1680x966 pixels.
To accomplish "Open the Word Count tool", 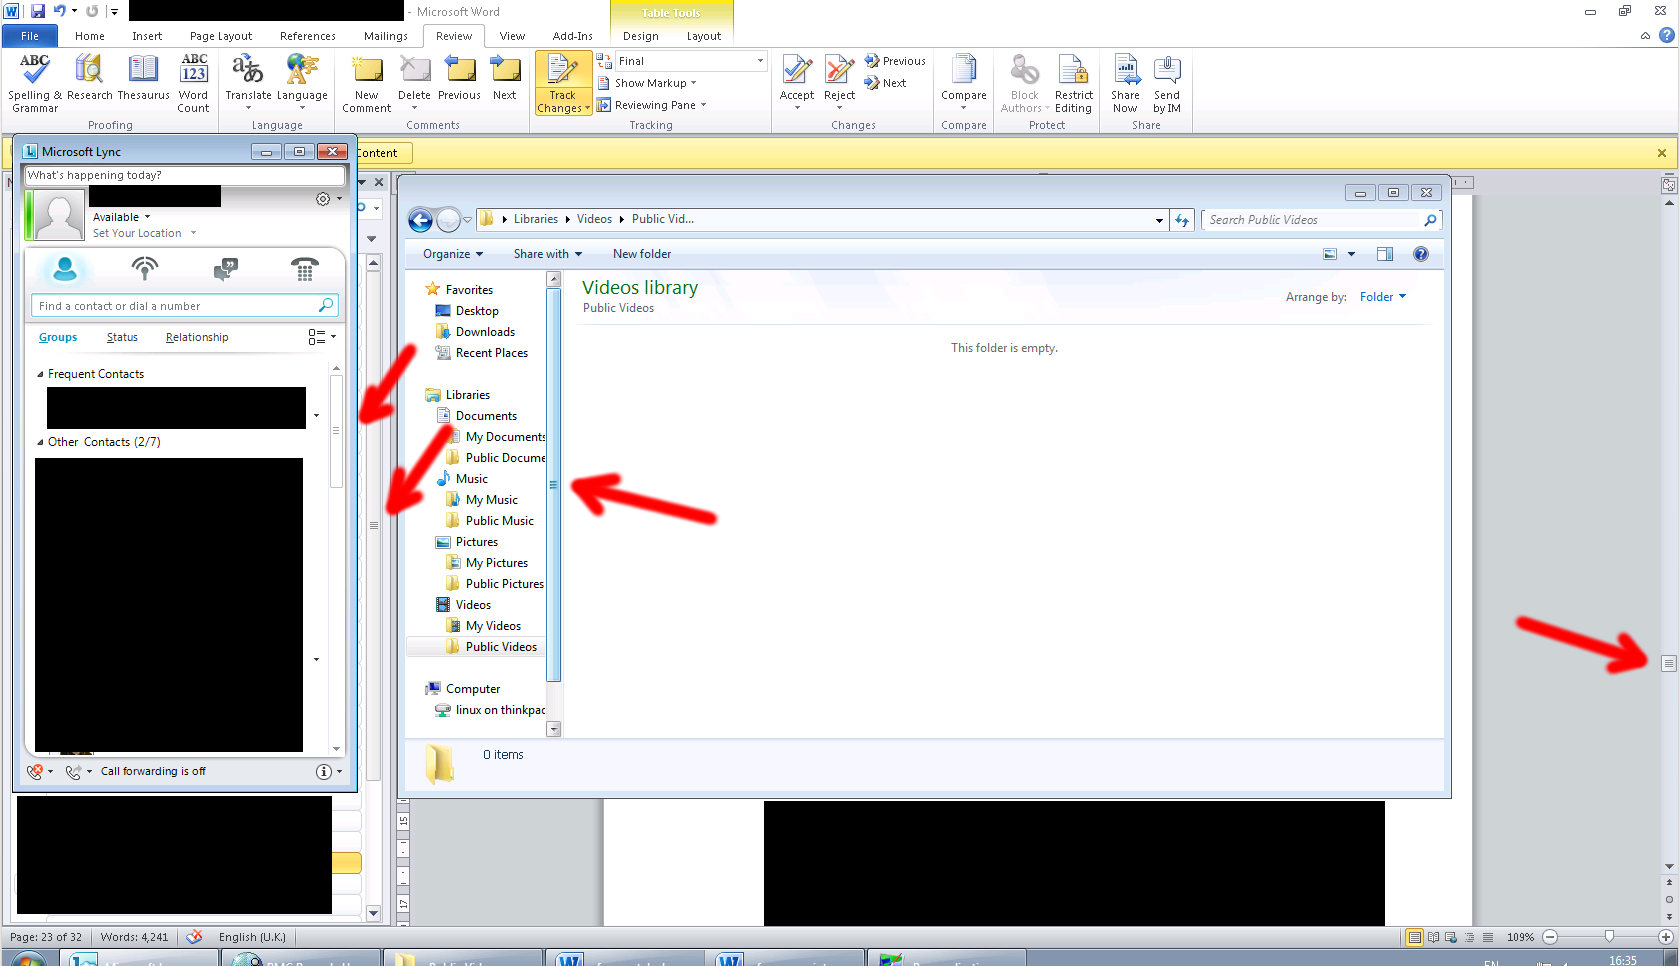I will [x=193, y=71].
